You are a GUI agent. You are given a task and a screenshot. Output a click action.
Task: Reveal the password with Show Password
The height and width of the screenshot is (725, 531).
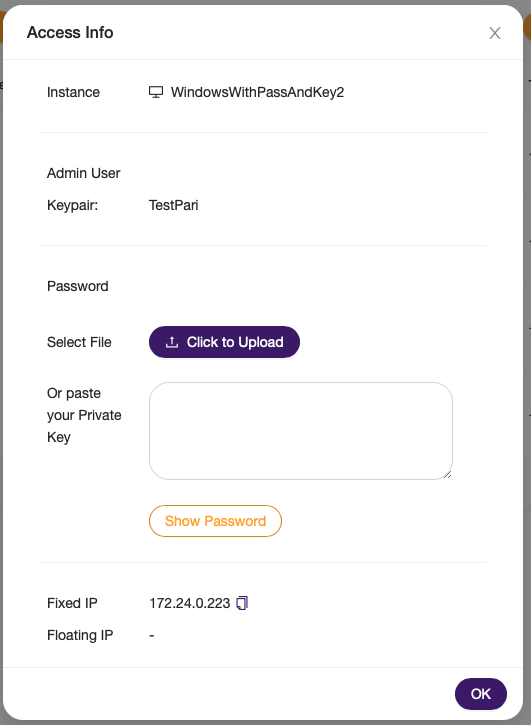215,521
